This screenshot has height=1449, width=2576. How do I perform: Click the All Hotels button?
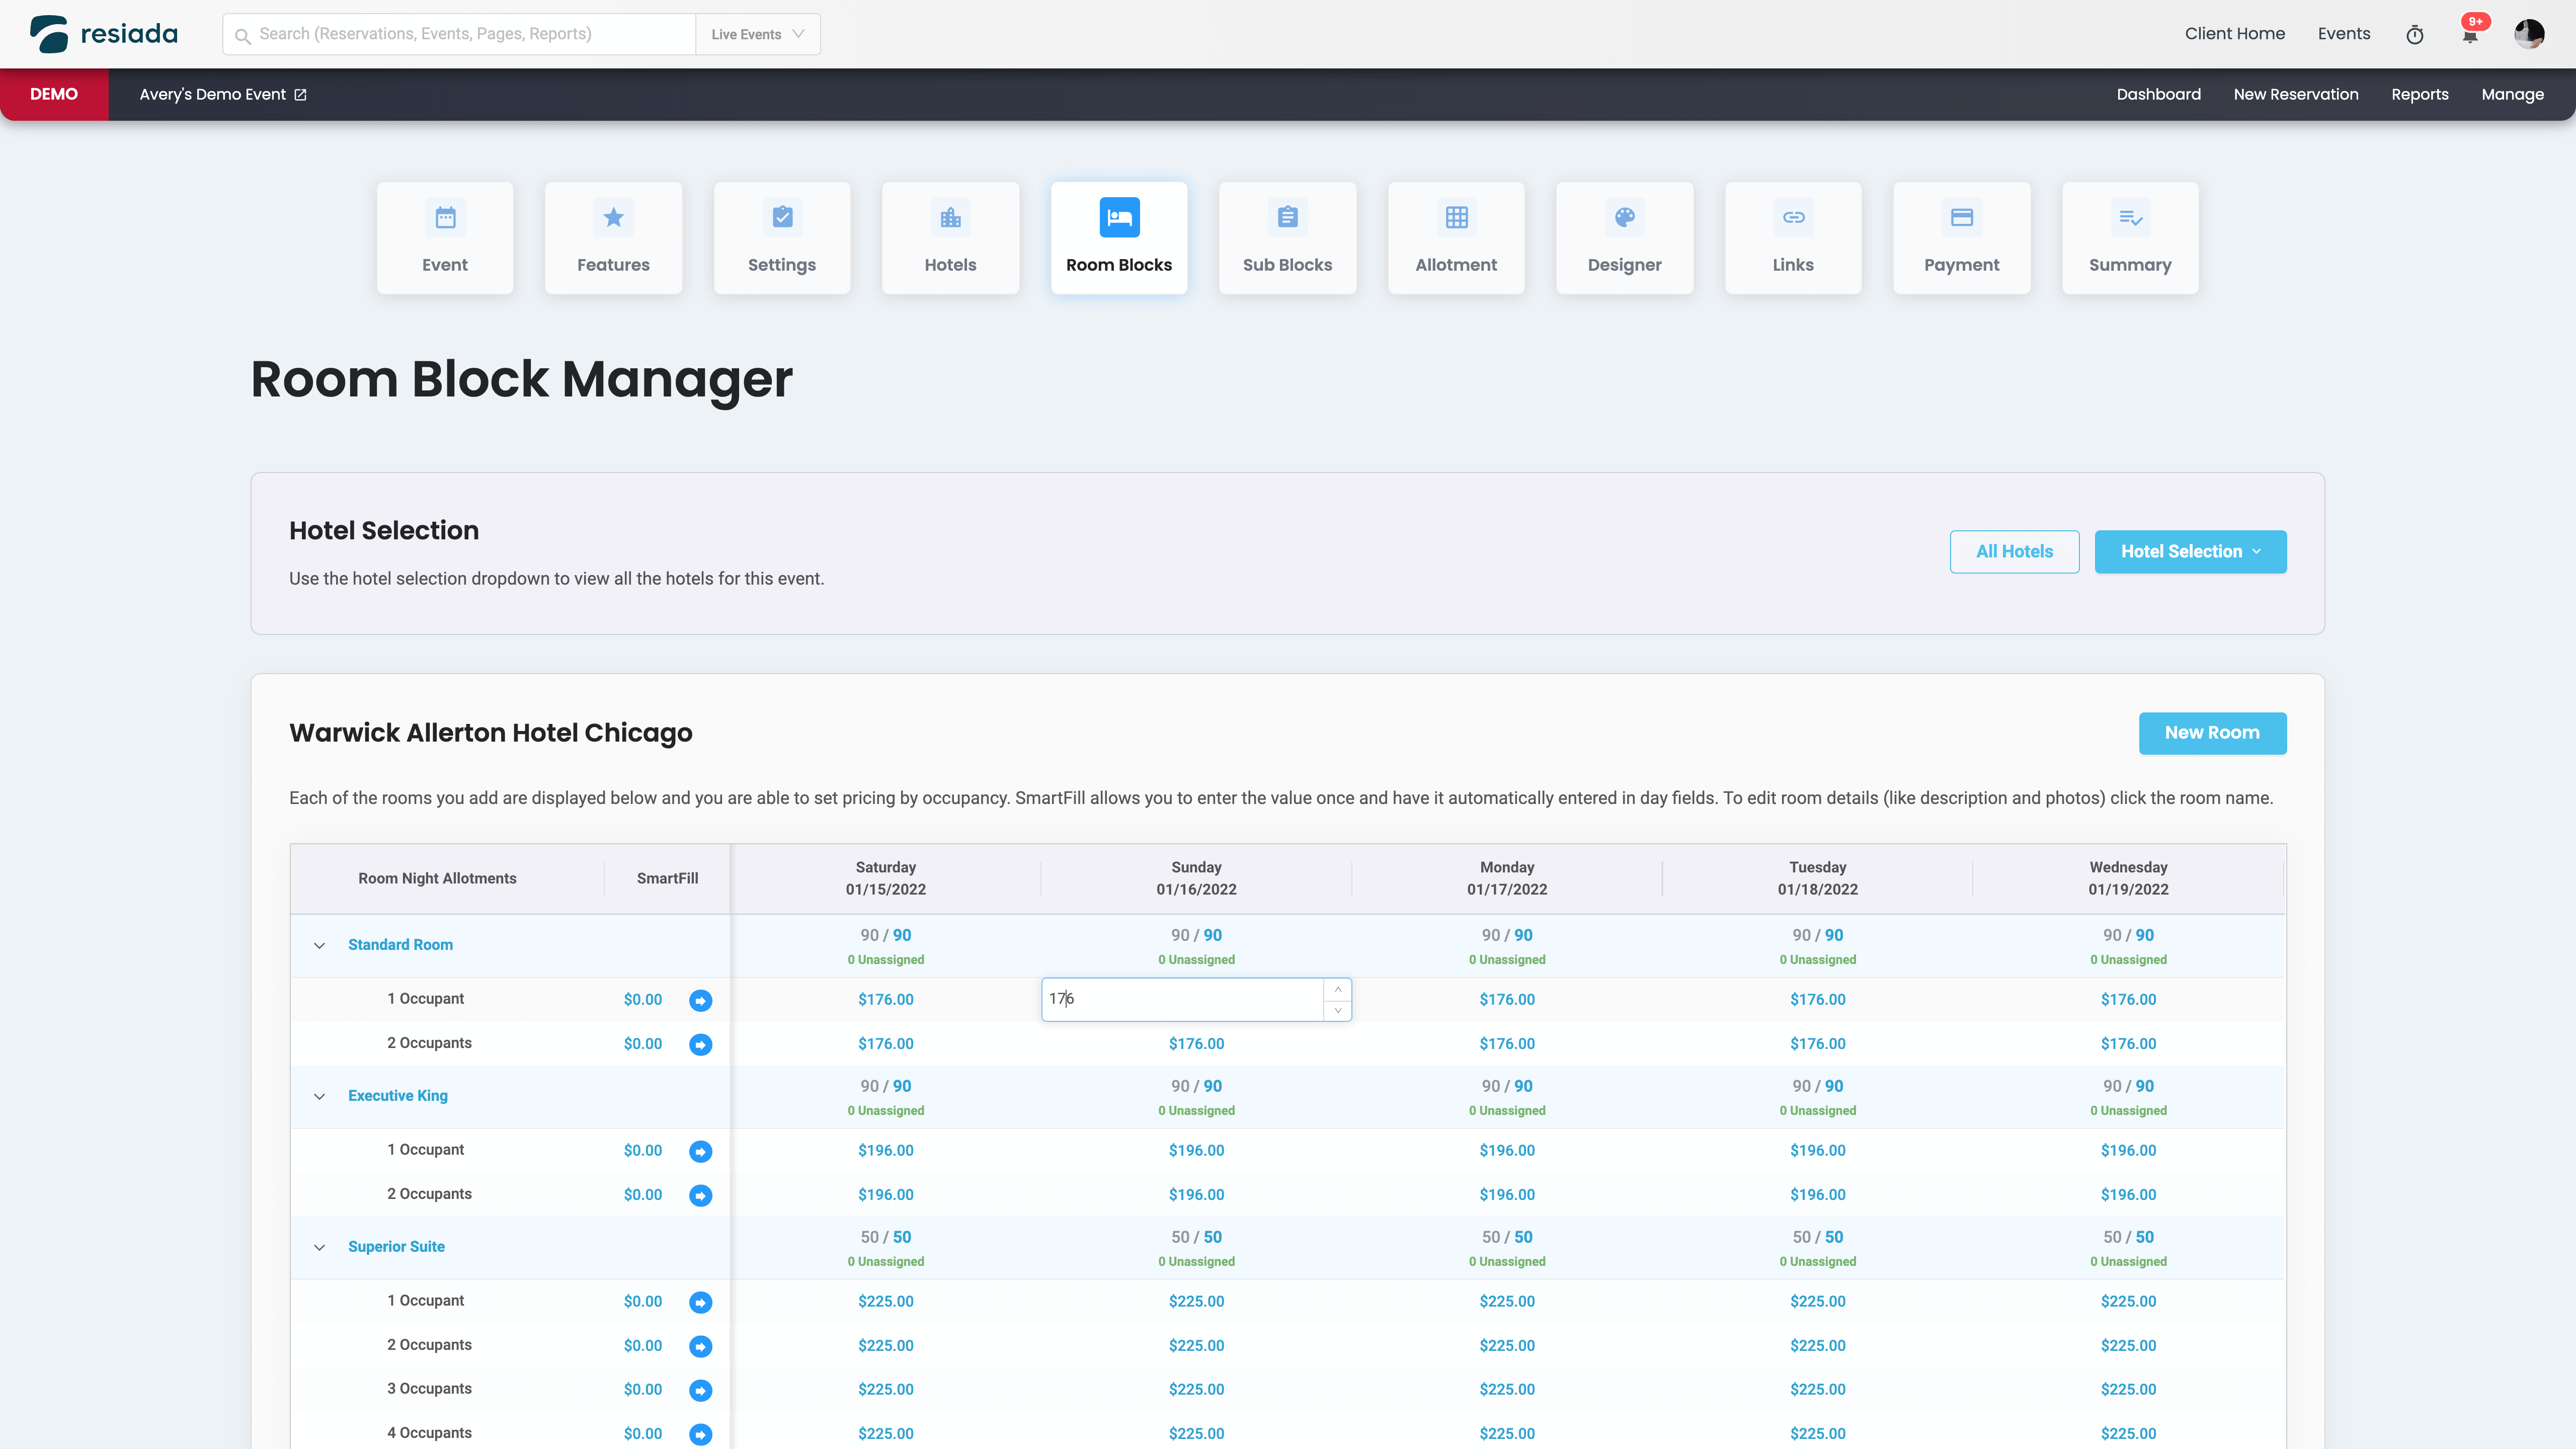point(2014,552)
